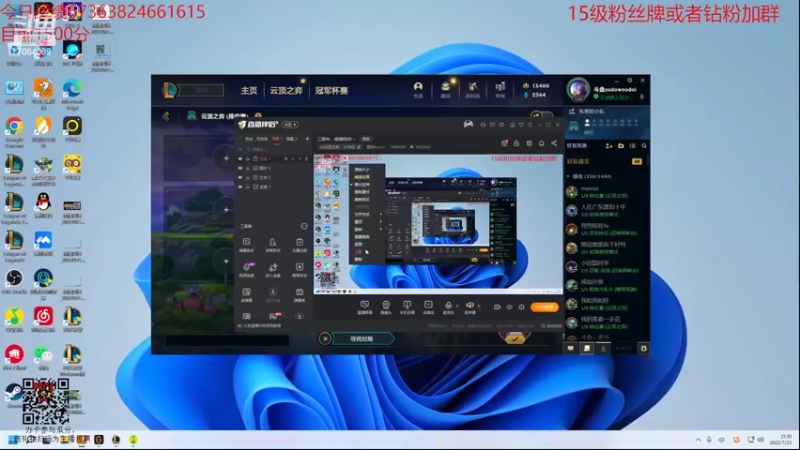Toggle the microphone icon at League client bottom

coord(604,348)
